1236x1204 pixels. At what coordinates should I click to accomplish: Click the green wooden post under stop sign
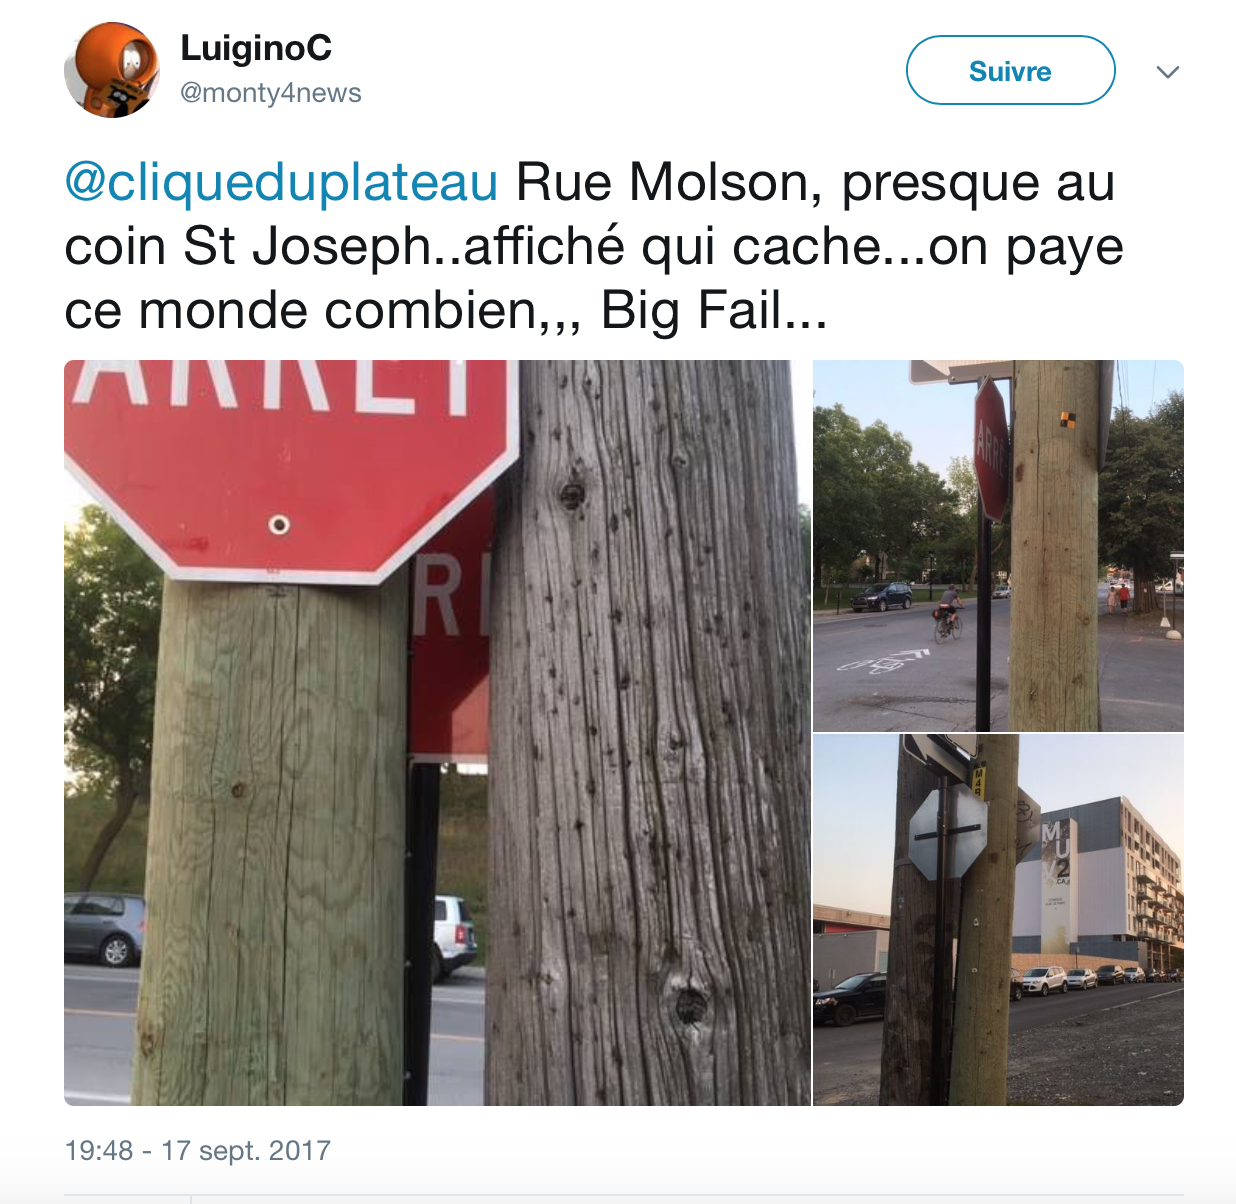(x=272, y=842)
